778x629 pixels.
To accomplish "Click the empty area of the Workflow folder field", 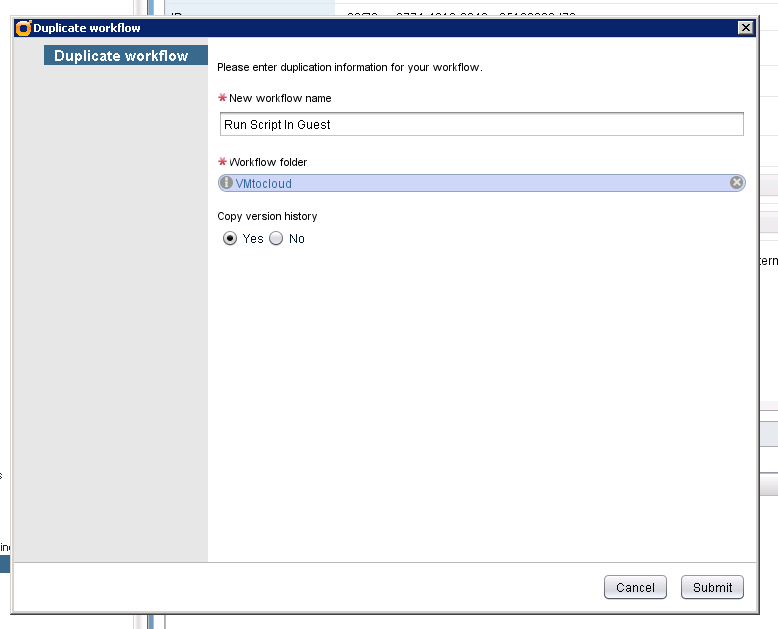I will point(500,184).
